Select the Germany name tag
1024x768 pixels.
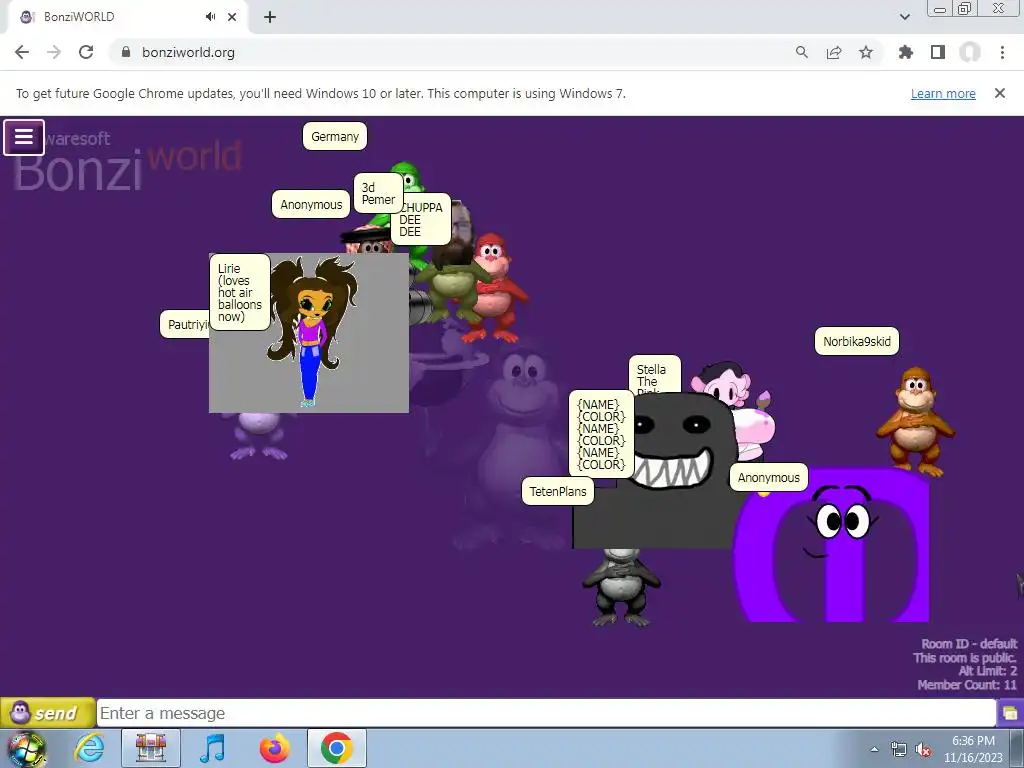[335, 136]
